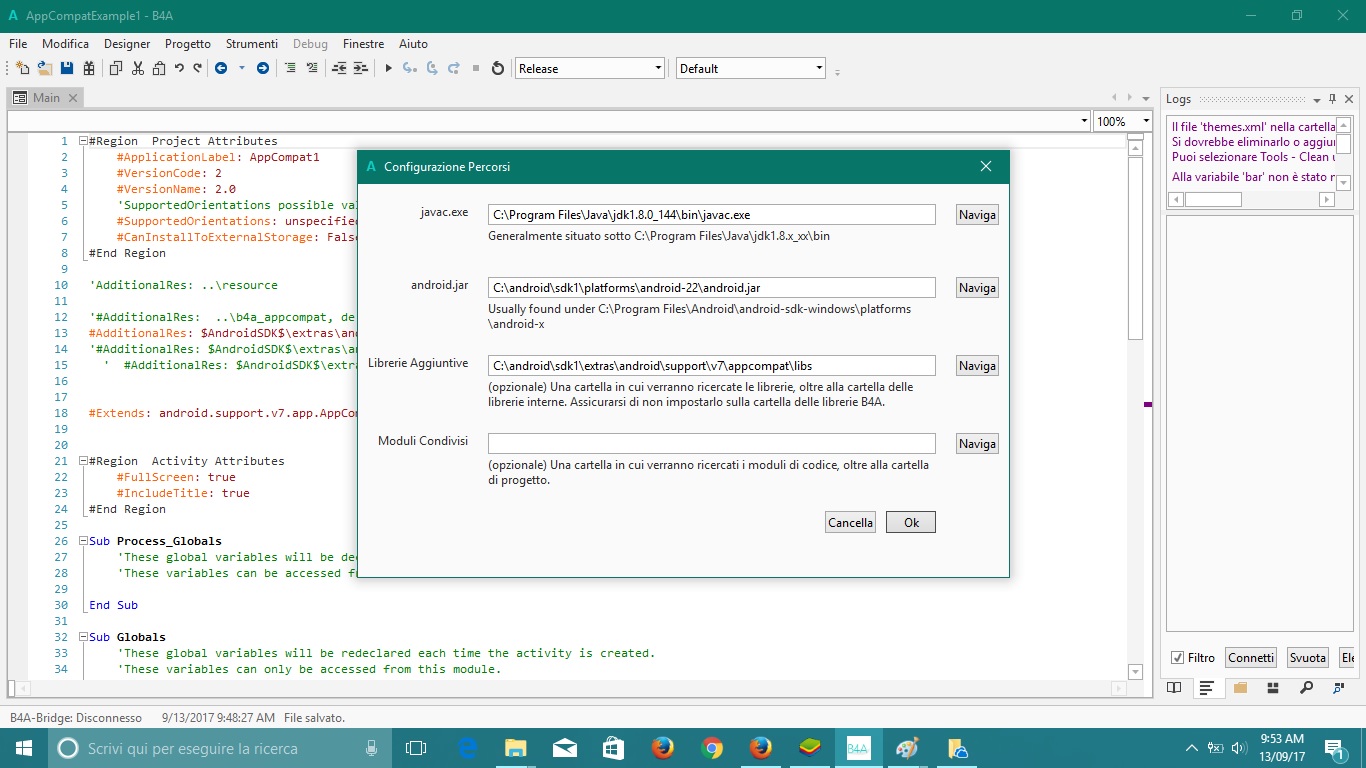The height and width of the screenshot is (768, 1366).
Task: Expand the Default dropdown in toolbar
Action: 819,68
